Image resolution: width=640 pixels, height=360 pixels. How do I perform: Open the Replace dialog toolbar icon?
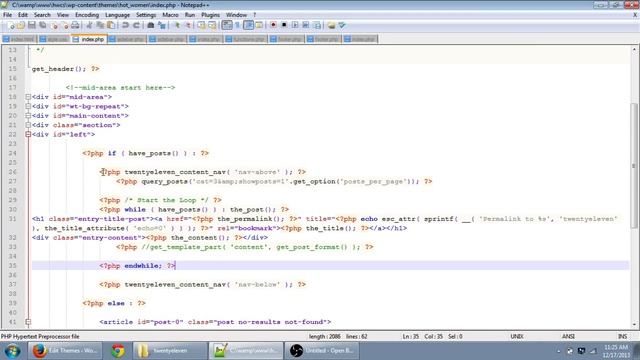[x=162, y=25]
